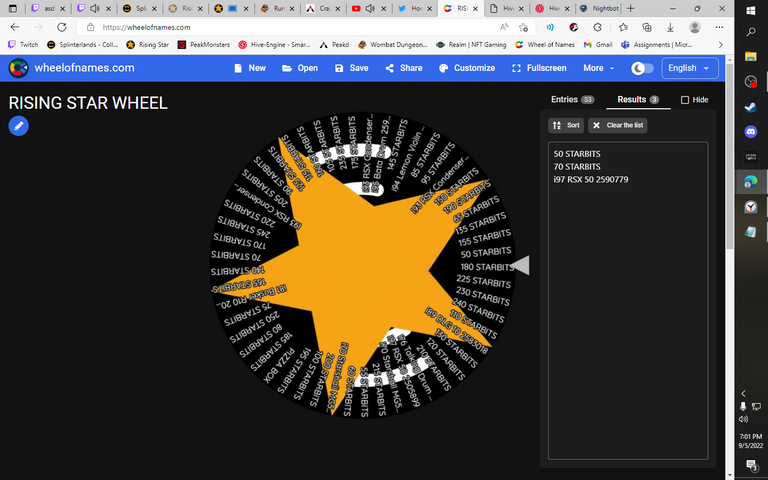The width and height of the screenshot is (768, 480).
Task: Open the Hive-Engine bookmark
Action: click(x=274, y=45)
